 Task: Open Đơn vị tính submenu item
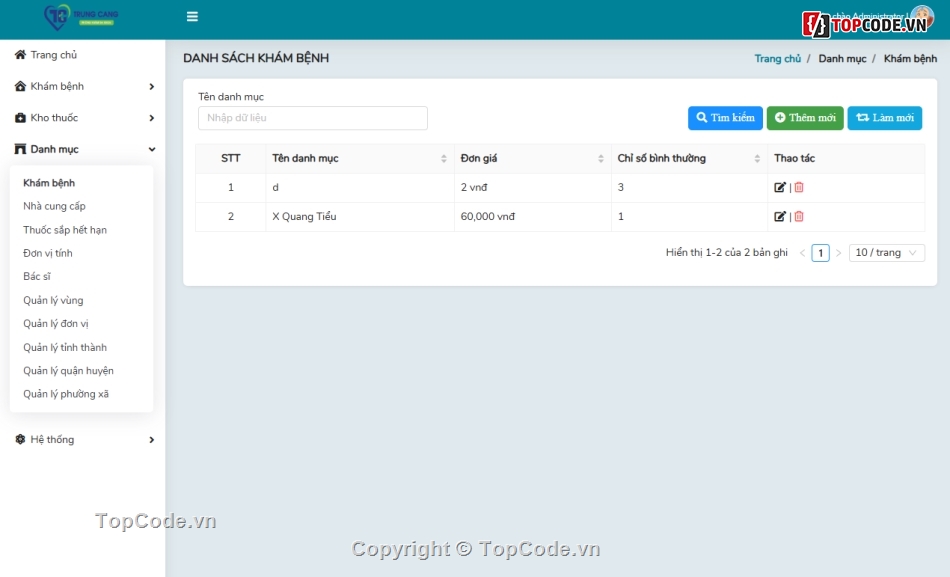[48, 253]
